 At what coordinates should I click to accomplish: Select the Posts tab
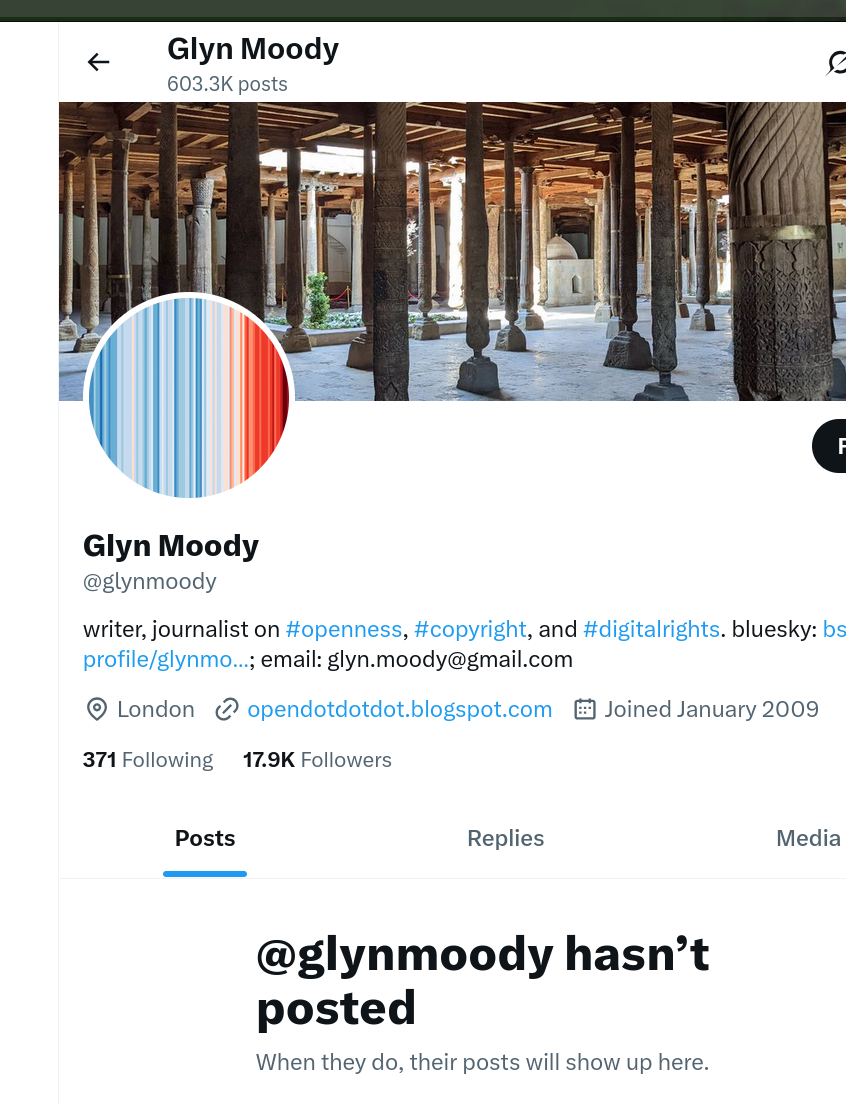click(x=205, y=839)
